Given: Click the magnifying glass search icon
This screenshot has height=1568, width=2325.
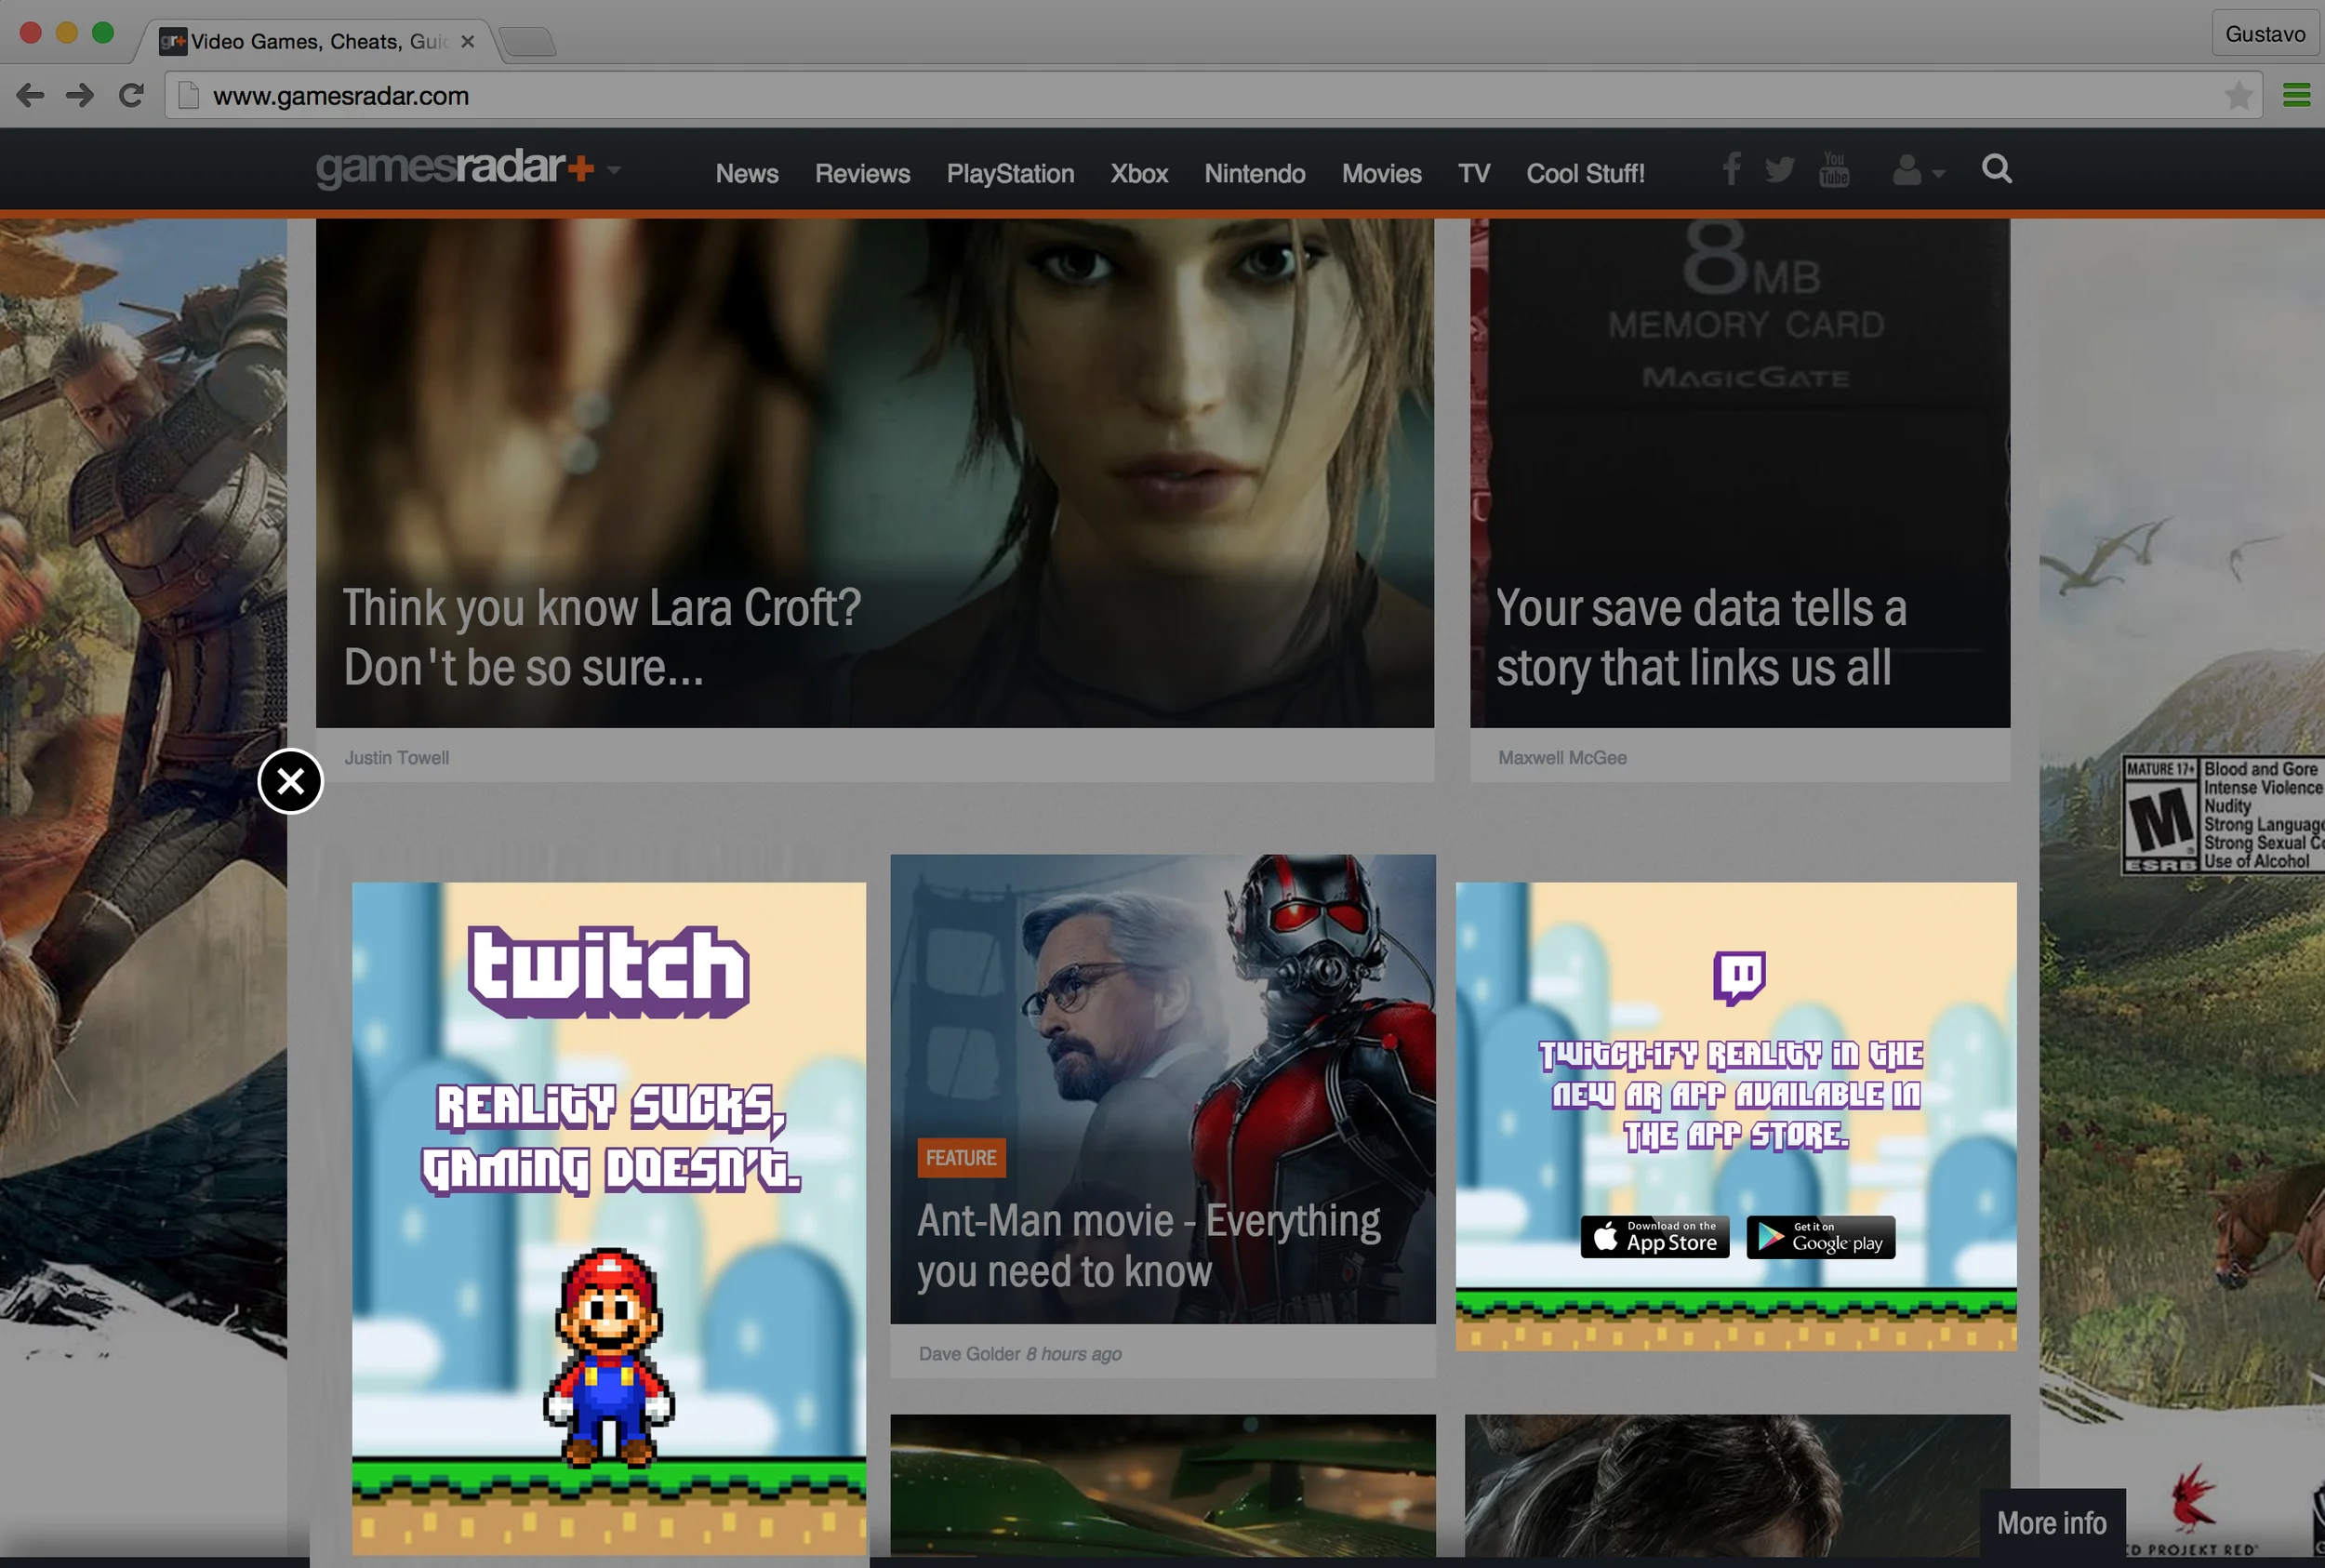Looking at the screenshot, I should point(1997,168).
